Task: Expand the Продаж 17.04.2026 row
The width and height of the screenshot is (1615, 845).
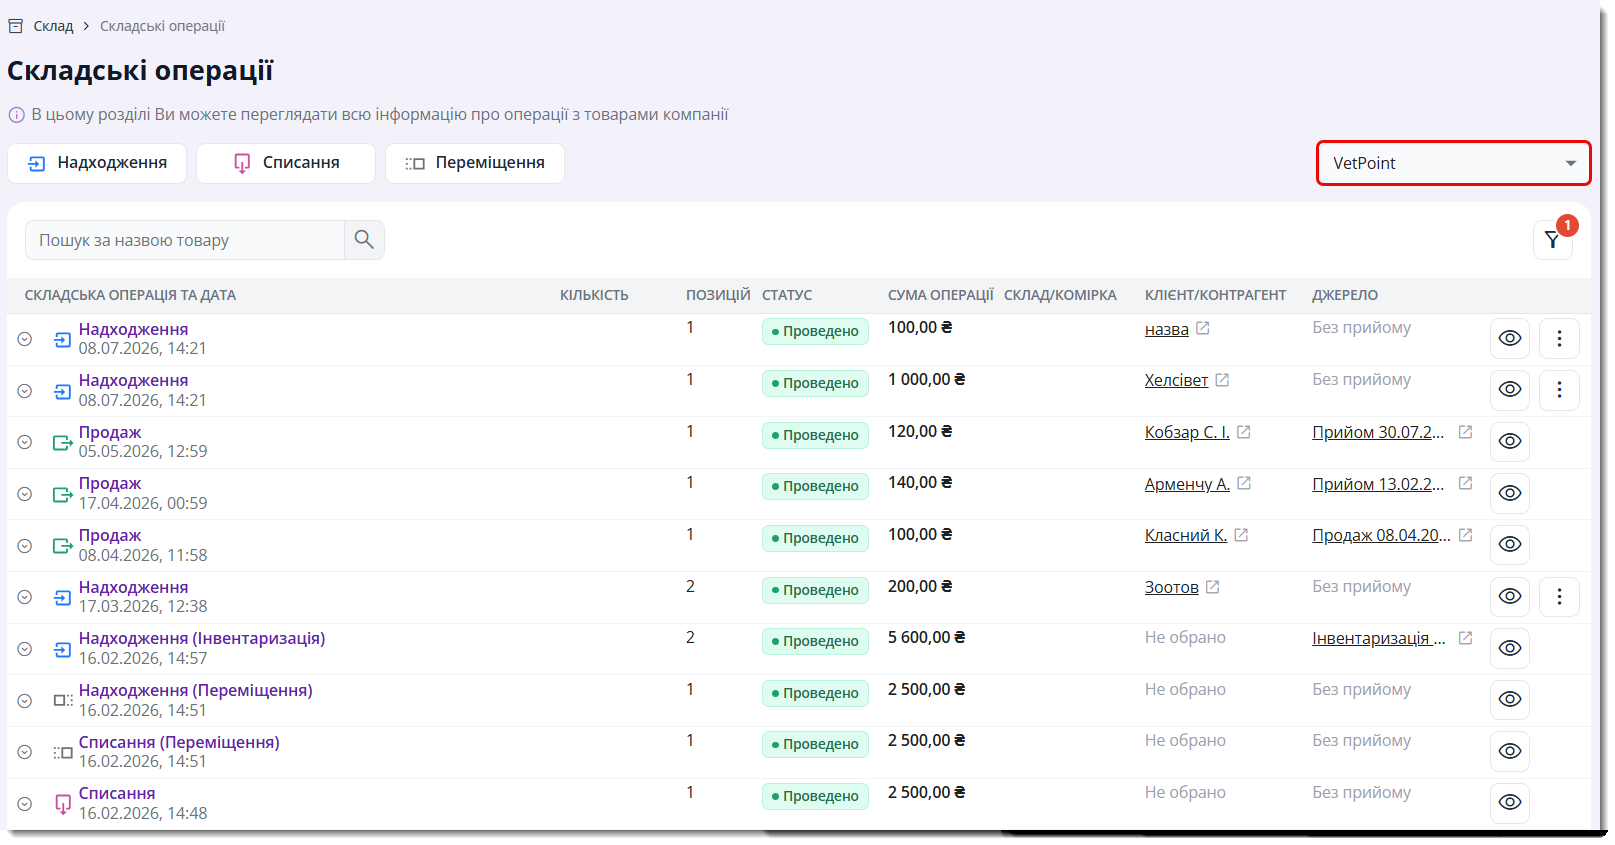Action: tap(25, 494)
